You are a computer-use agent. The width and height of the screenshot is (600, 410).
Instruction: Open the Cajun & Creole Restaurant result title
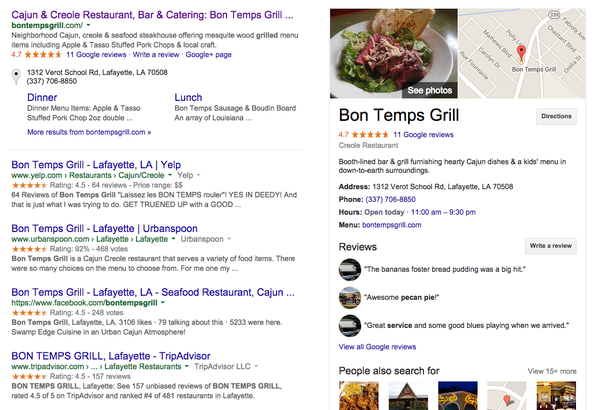tap(152, 15)
